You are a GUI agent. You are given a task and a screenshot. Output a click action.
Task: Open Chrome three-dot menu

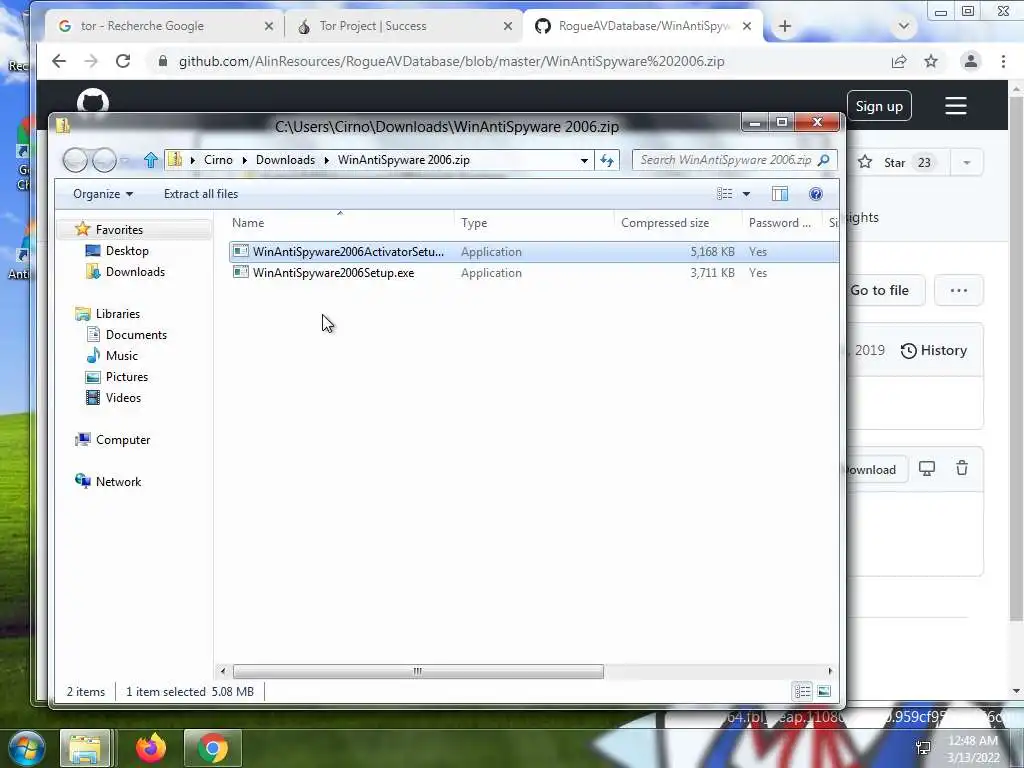(x=1003, y=61)
